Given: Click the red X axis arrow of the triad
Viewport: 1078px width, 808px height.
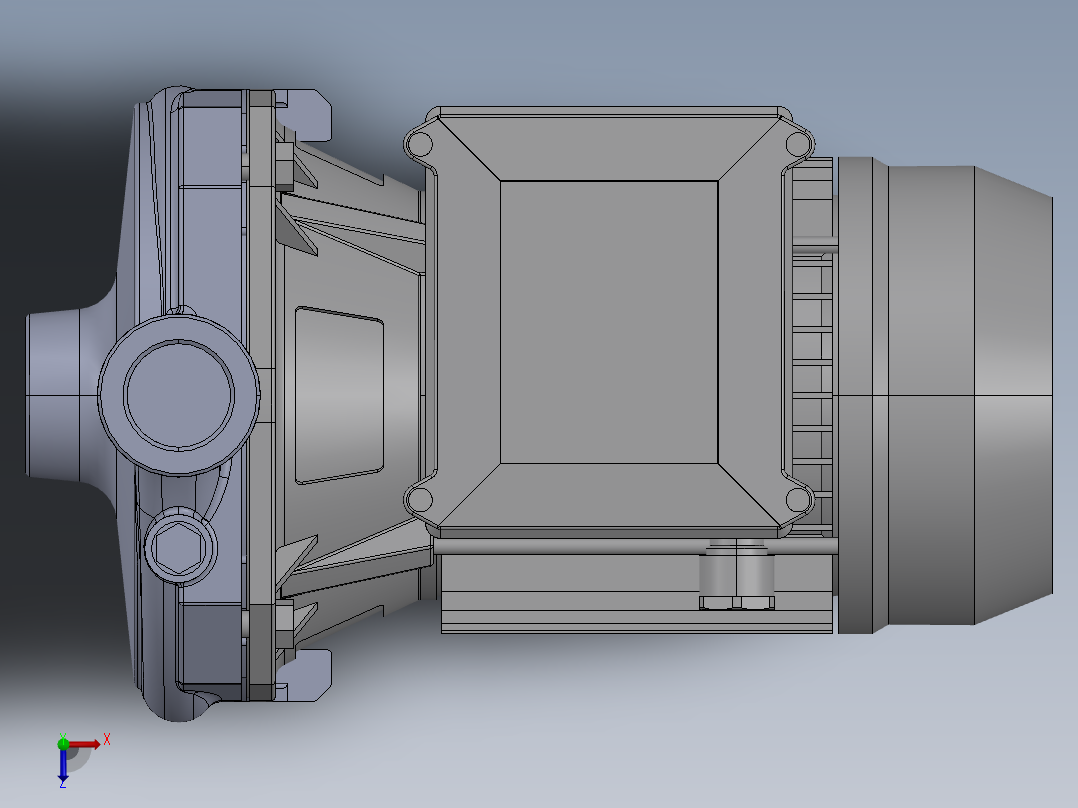Looking at the screenshot, I should [85, 744].
